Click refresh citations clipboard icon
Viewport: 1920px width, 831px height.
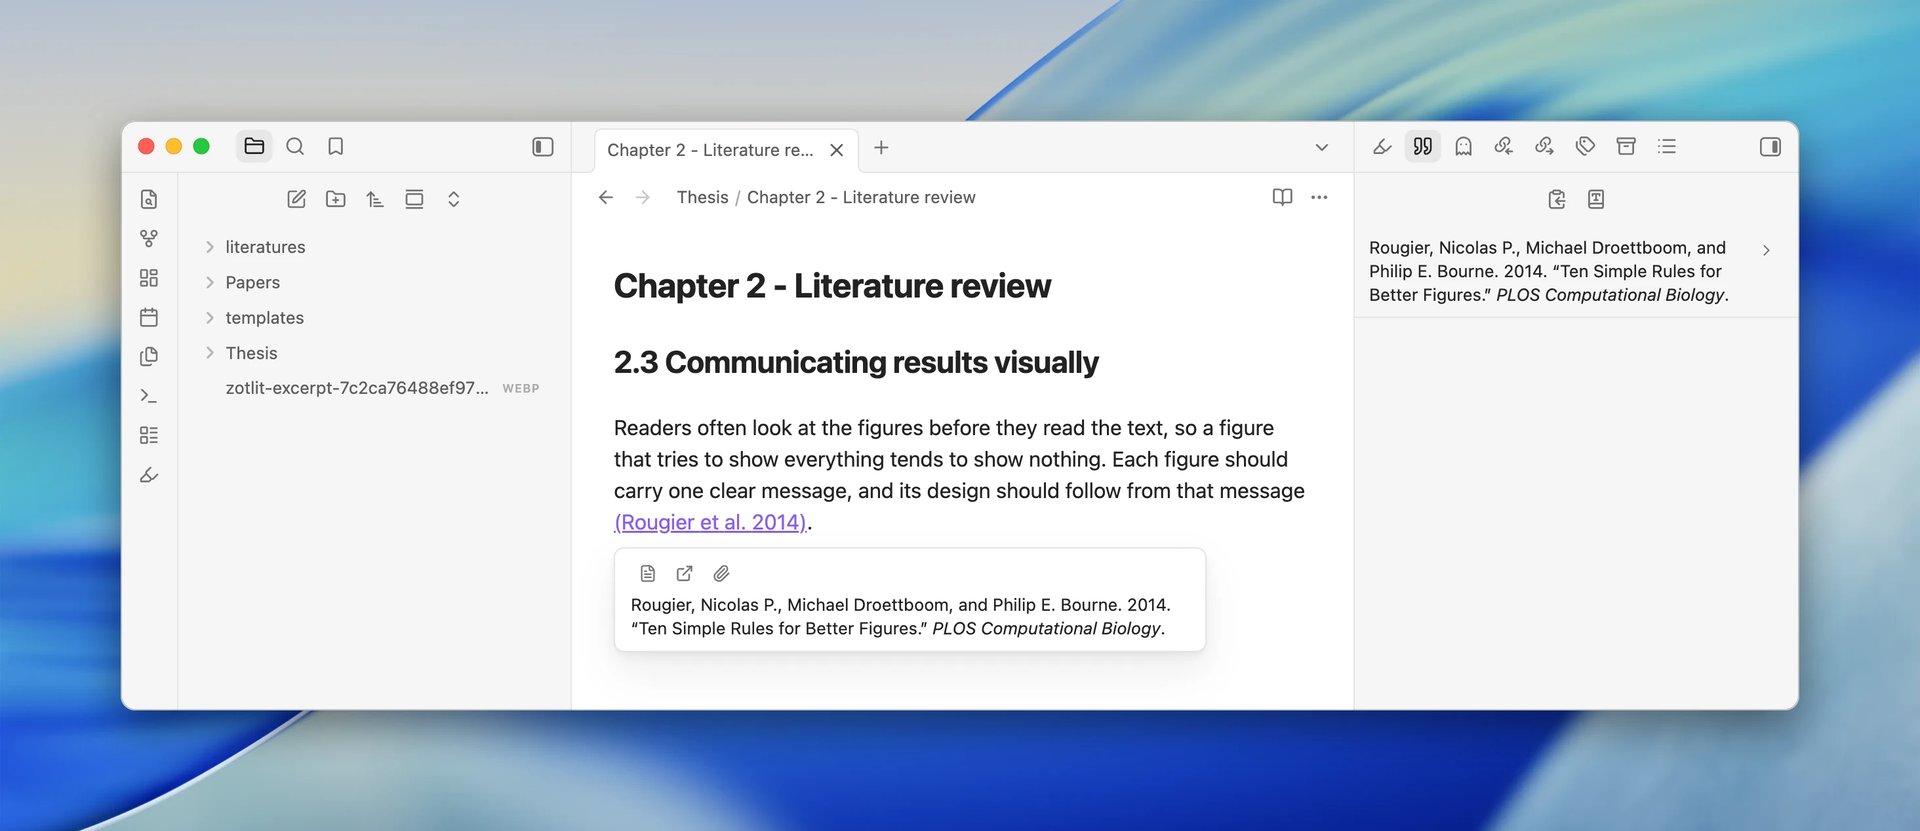click(1556, 199)
